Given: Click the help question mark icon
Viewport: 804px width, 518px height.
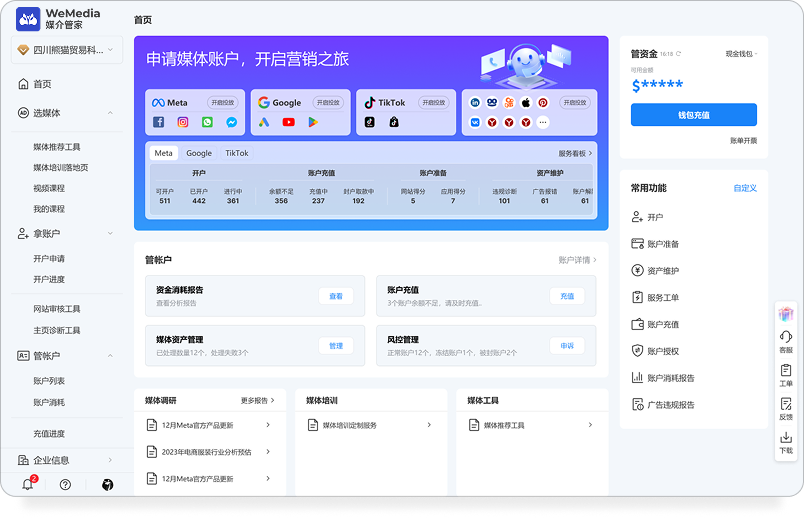Looking at the screenshot, I should point(65,484).
